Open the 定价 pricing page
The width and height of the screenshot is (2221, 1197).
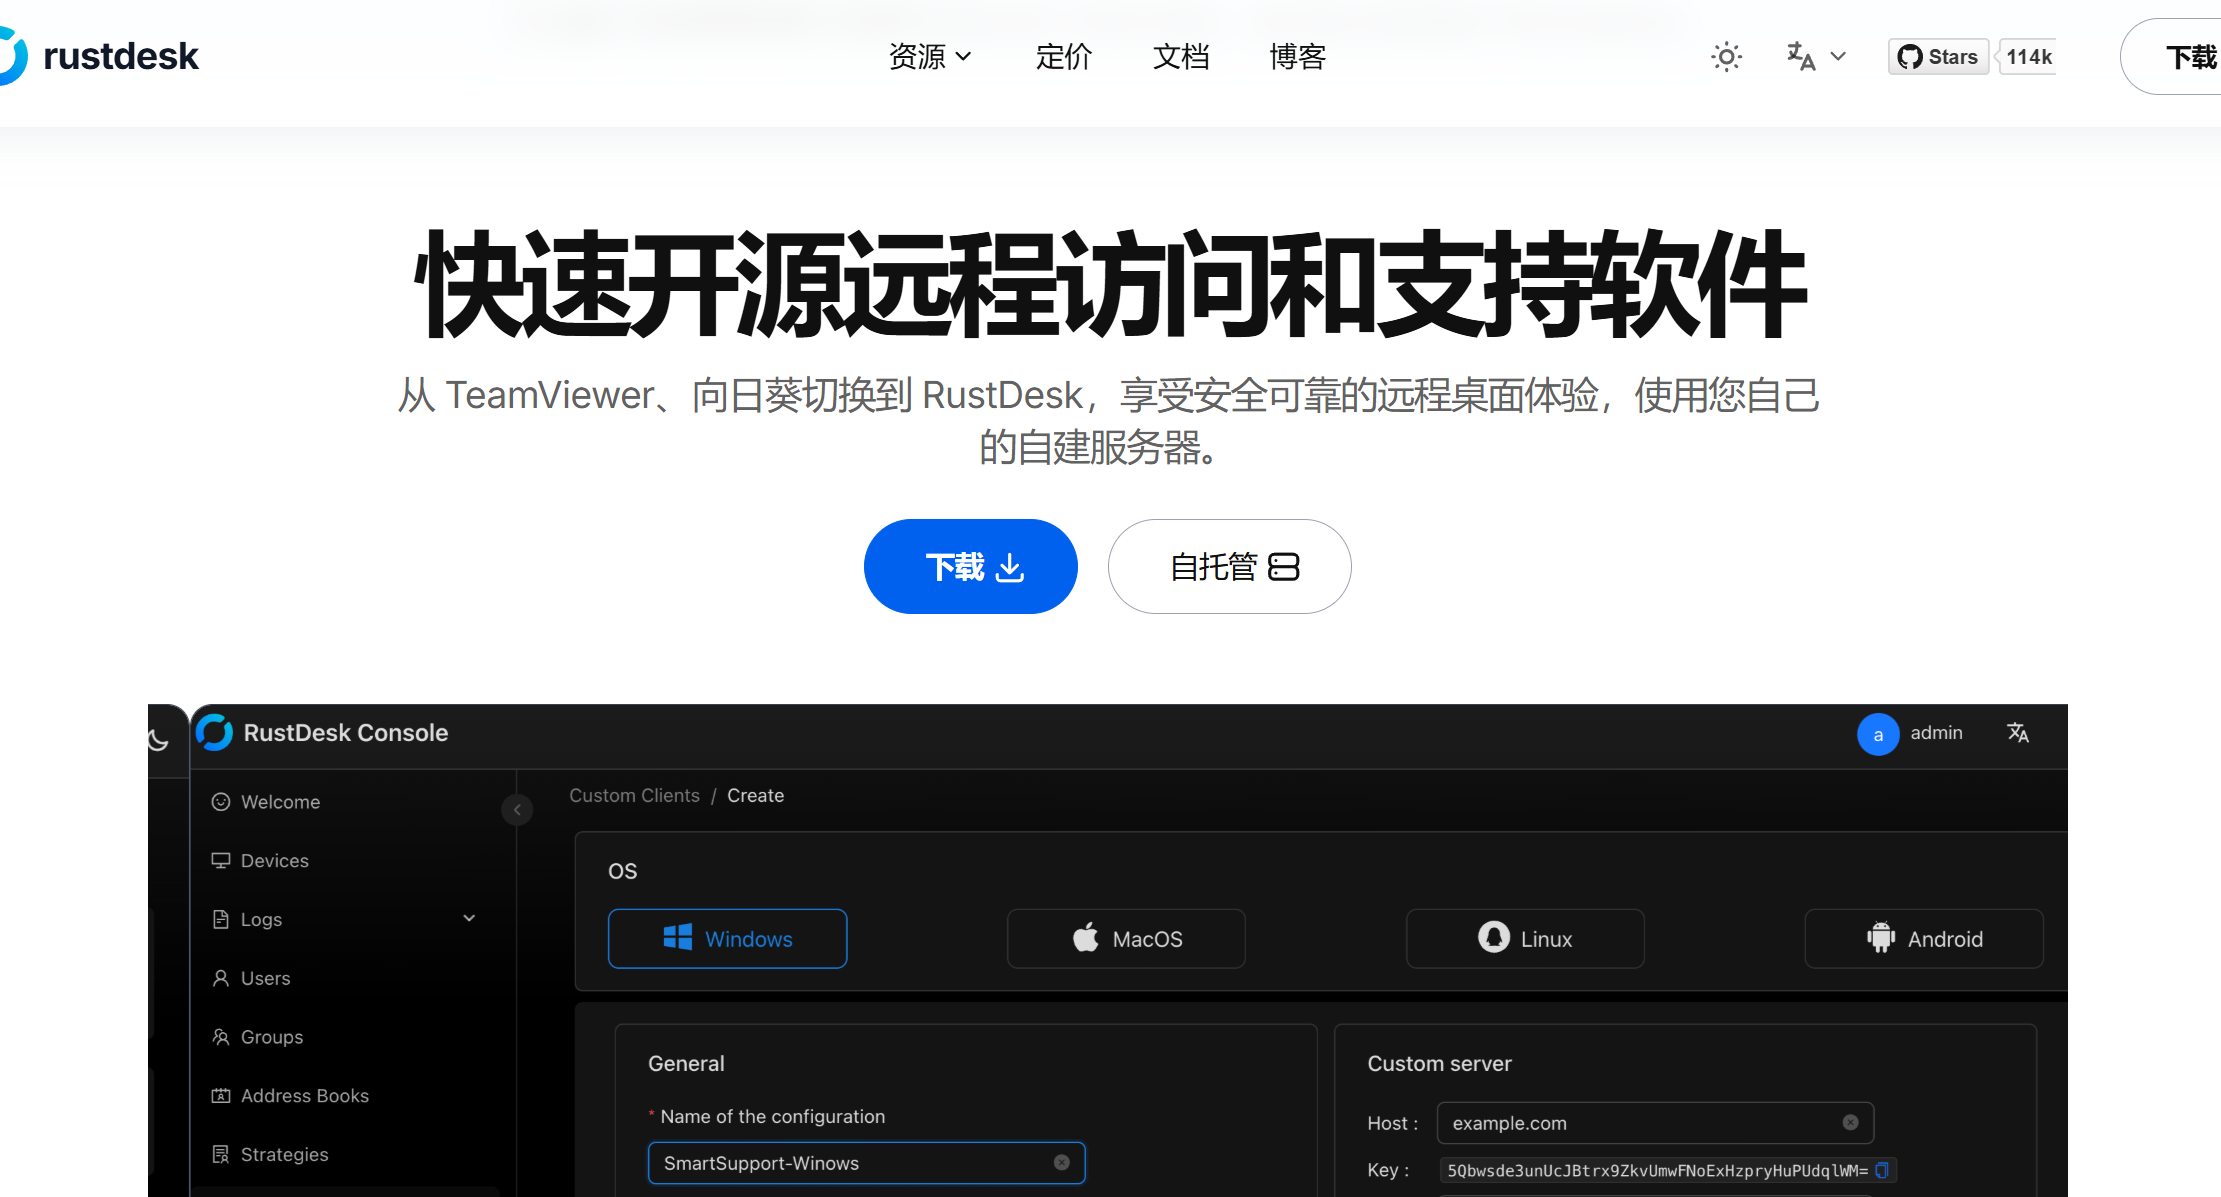click(x=1064, y=57)
